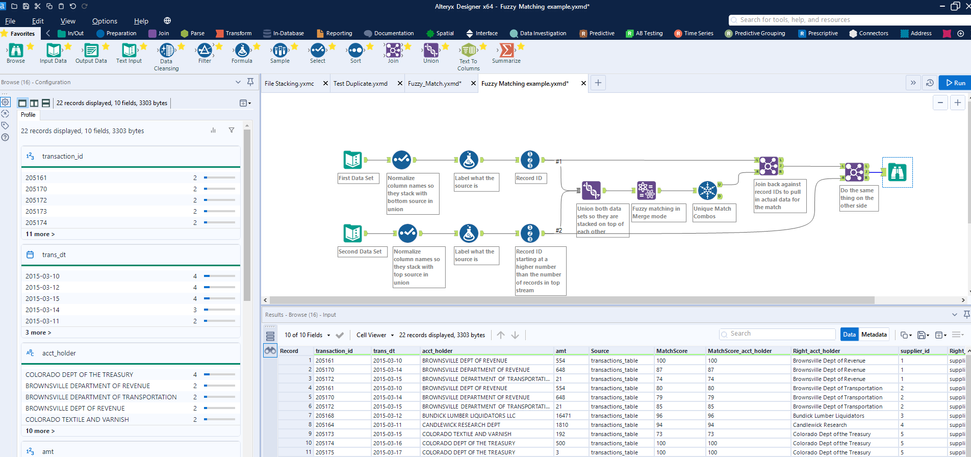The image size is (971, 457).
Task: Select the Data Cleansing tool icon
Action: coord(166,50)
